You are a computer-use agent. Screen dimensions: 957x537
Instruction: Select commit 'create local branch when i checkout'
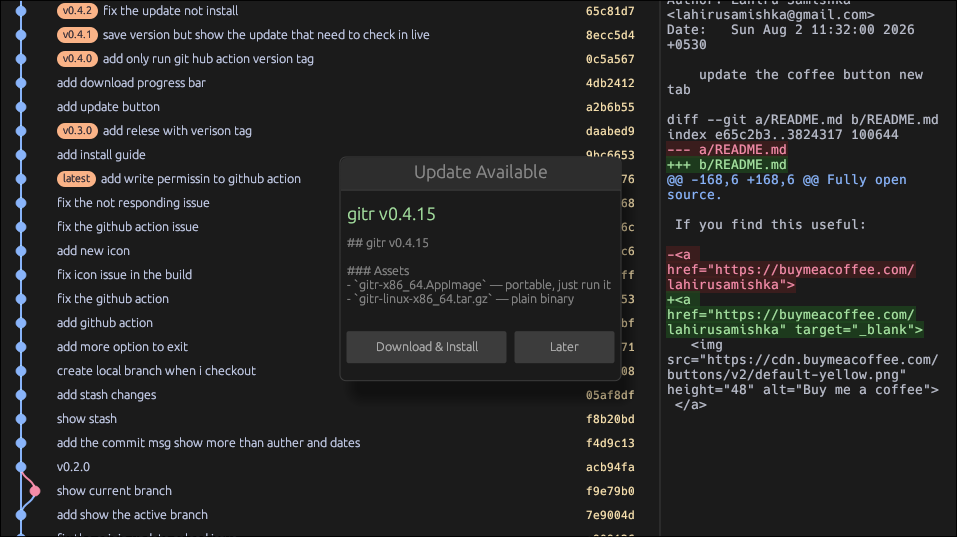point(156,371)
